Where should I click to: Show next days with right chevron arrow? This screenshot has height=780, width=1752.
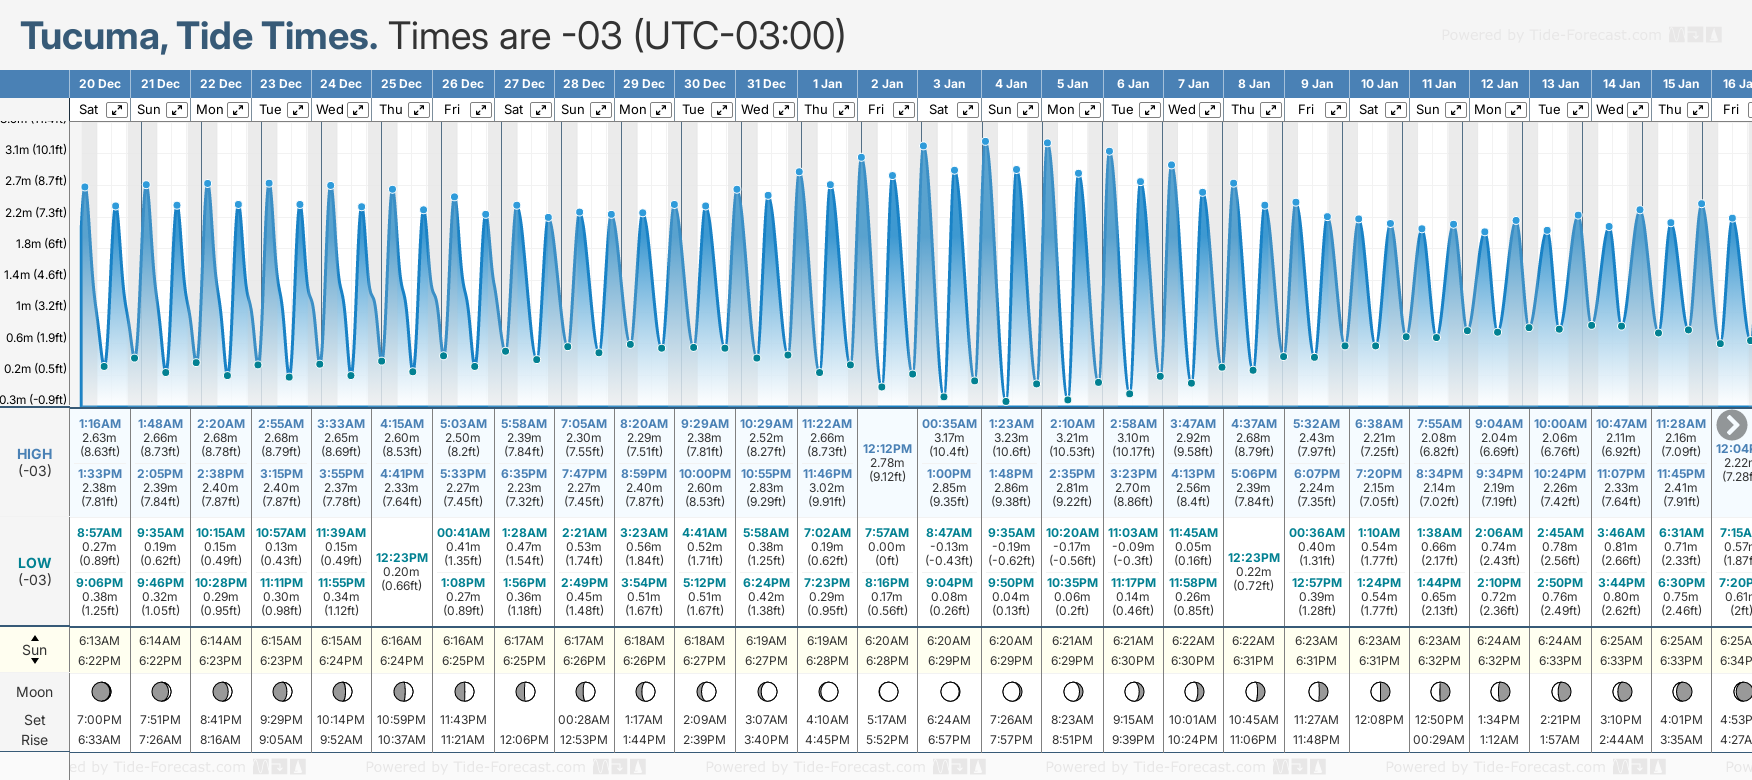(x=1731, y=425)
